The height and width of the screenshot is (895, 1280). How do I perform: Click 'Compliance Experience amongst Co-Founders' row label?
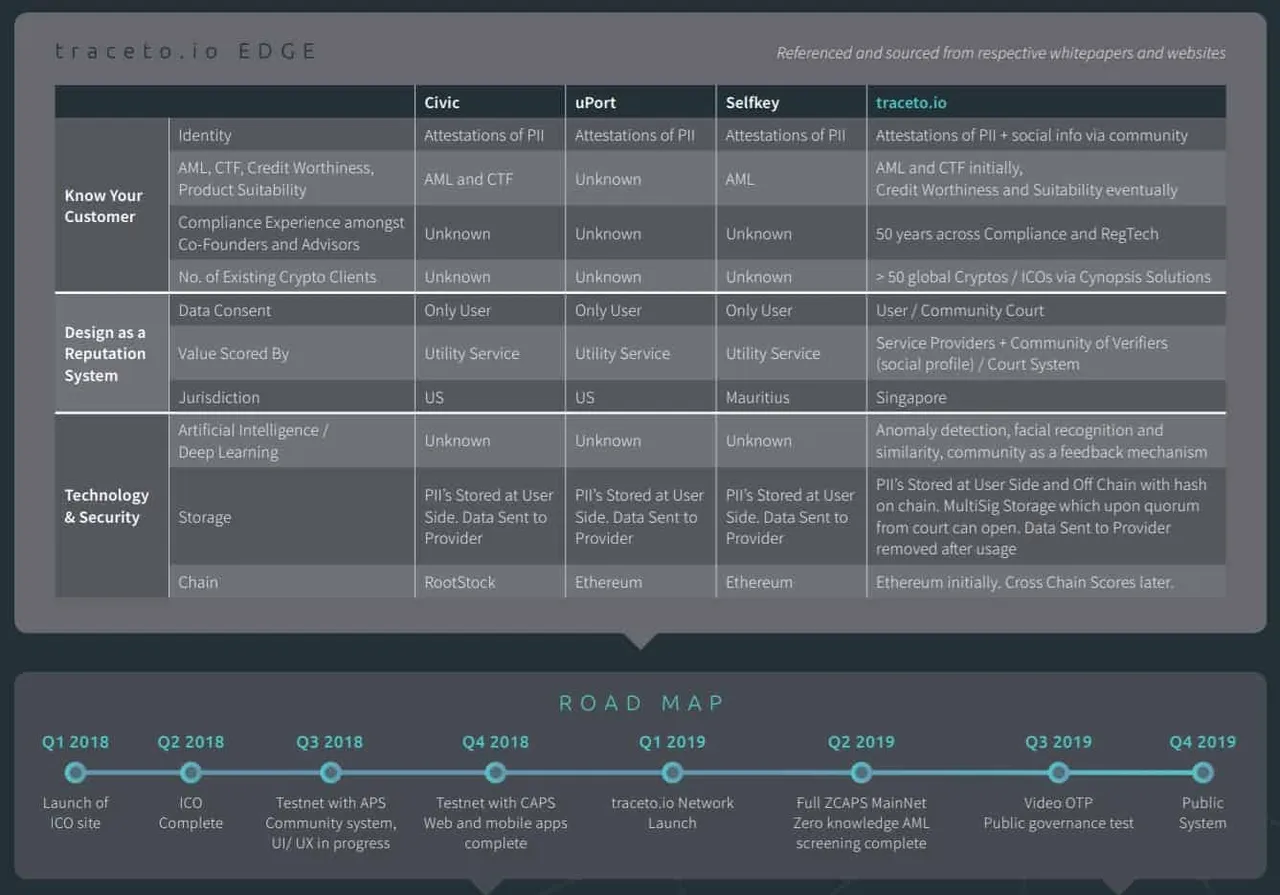coord(291,233)
